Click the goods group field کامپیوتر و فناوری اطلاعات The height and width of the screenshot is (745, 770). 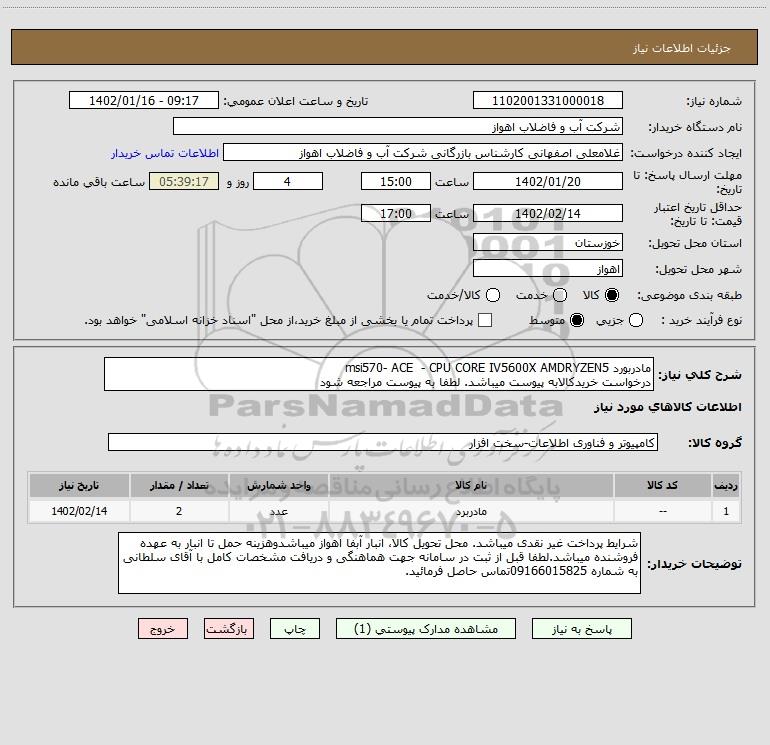pos(383,442)
